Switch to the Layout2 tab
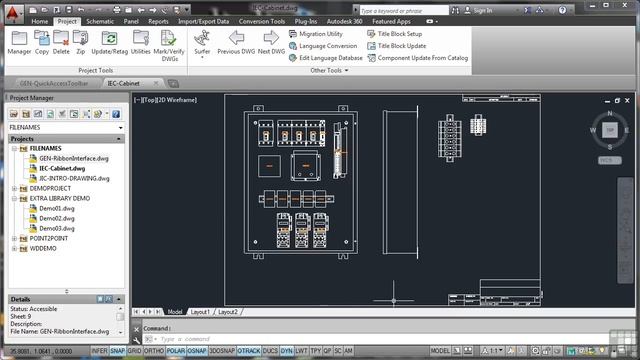This screenshot has width=640, height=360. [x=228, y=312]
